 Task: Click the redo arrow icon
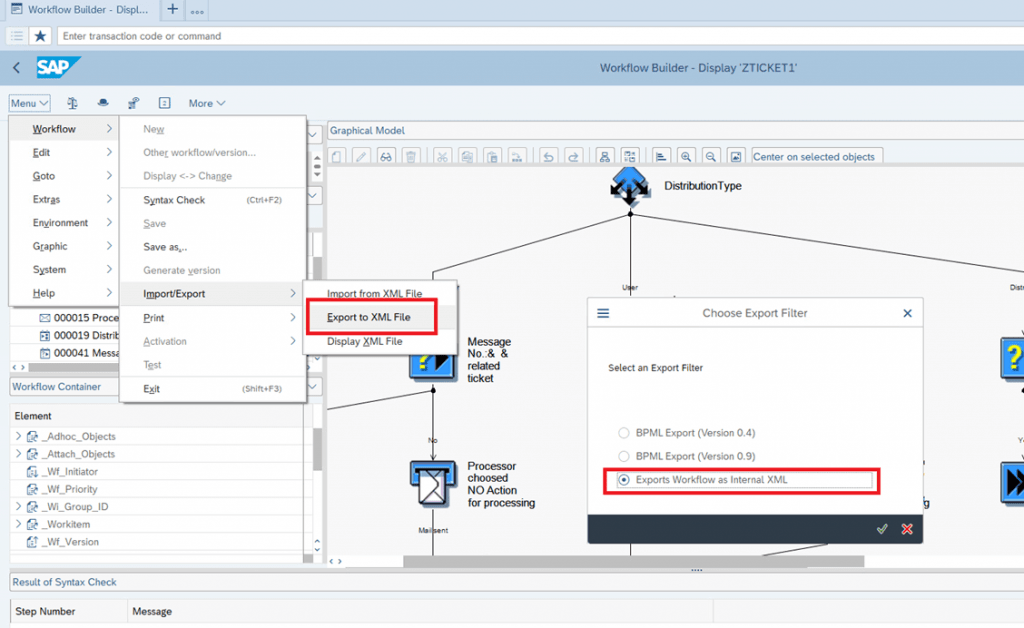573,157
